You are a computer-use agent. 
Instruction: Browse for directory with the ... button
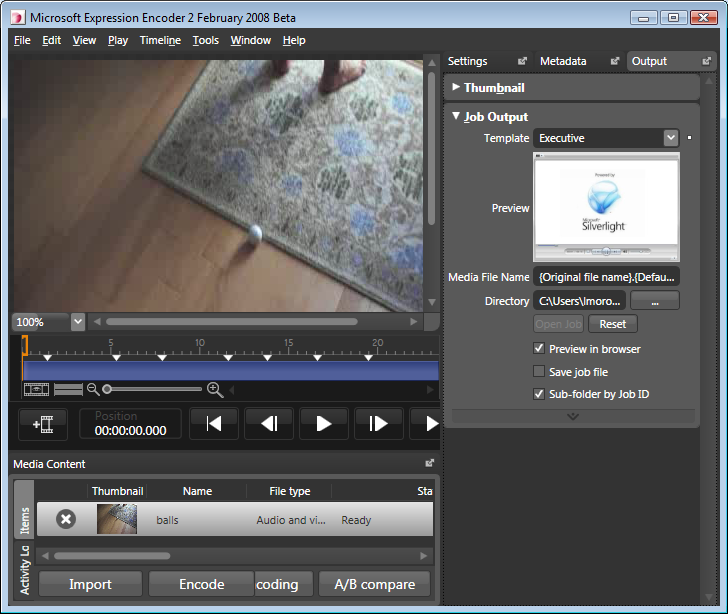(x=655, y=300)
